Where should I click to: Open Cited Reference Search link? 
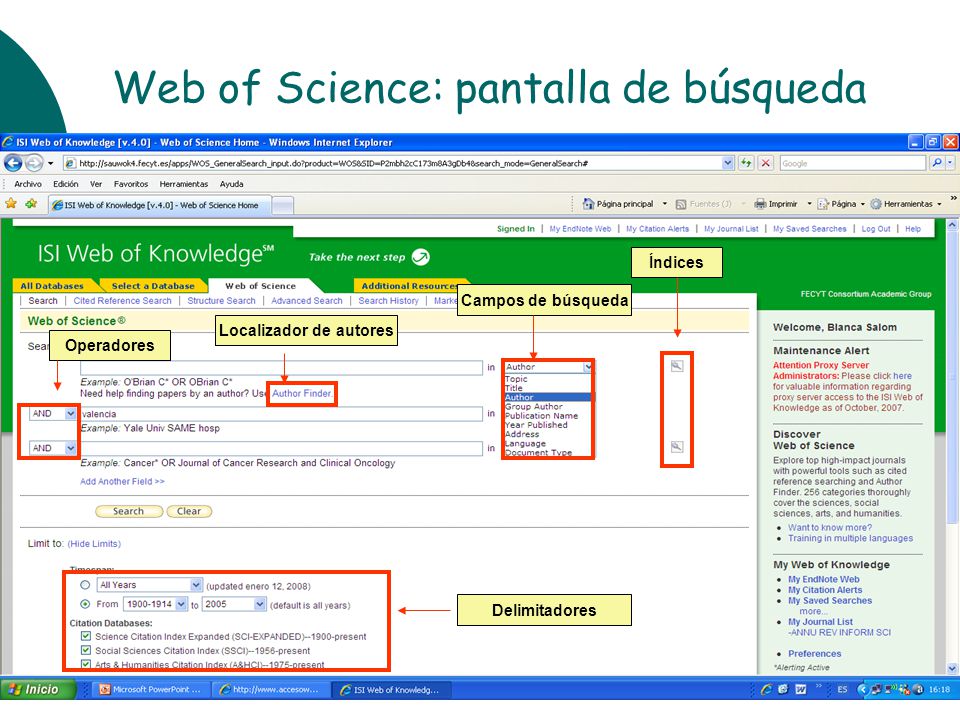(122, 301)
